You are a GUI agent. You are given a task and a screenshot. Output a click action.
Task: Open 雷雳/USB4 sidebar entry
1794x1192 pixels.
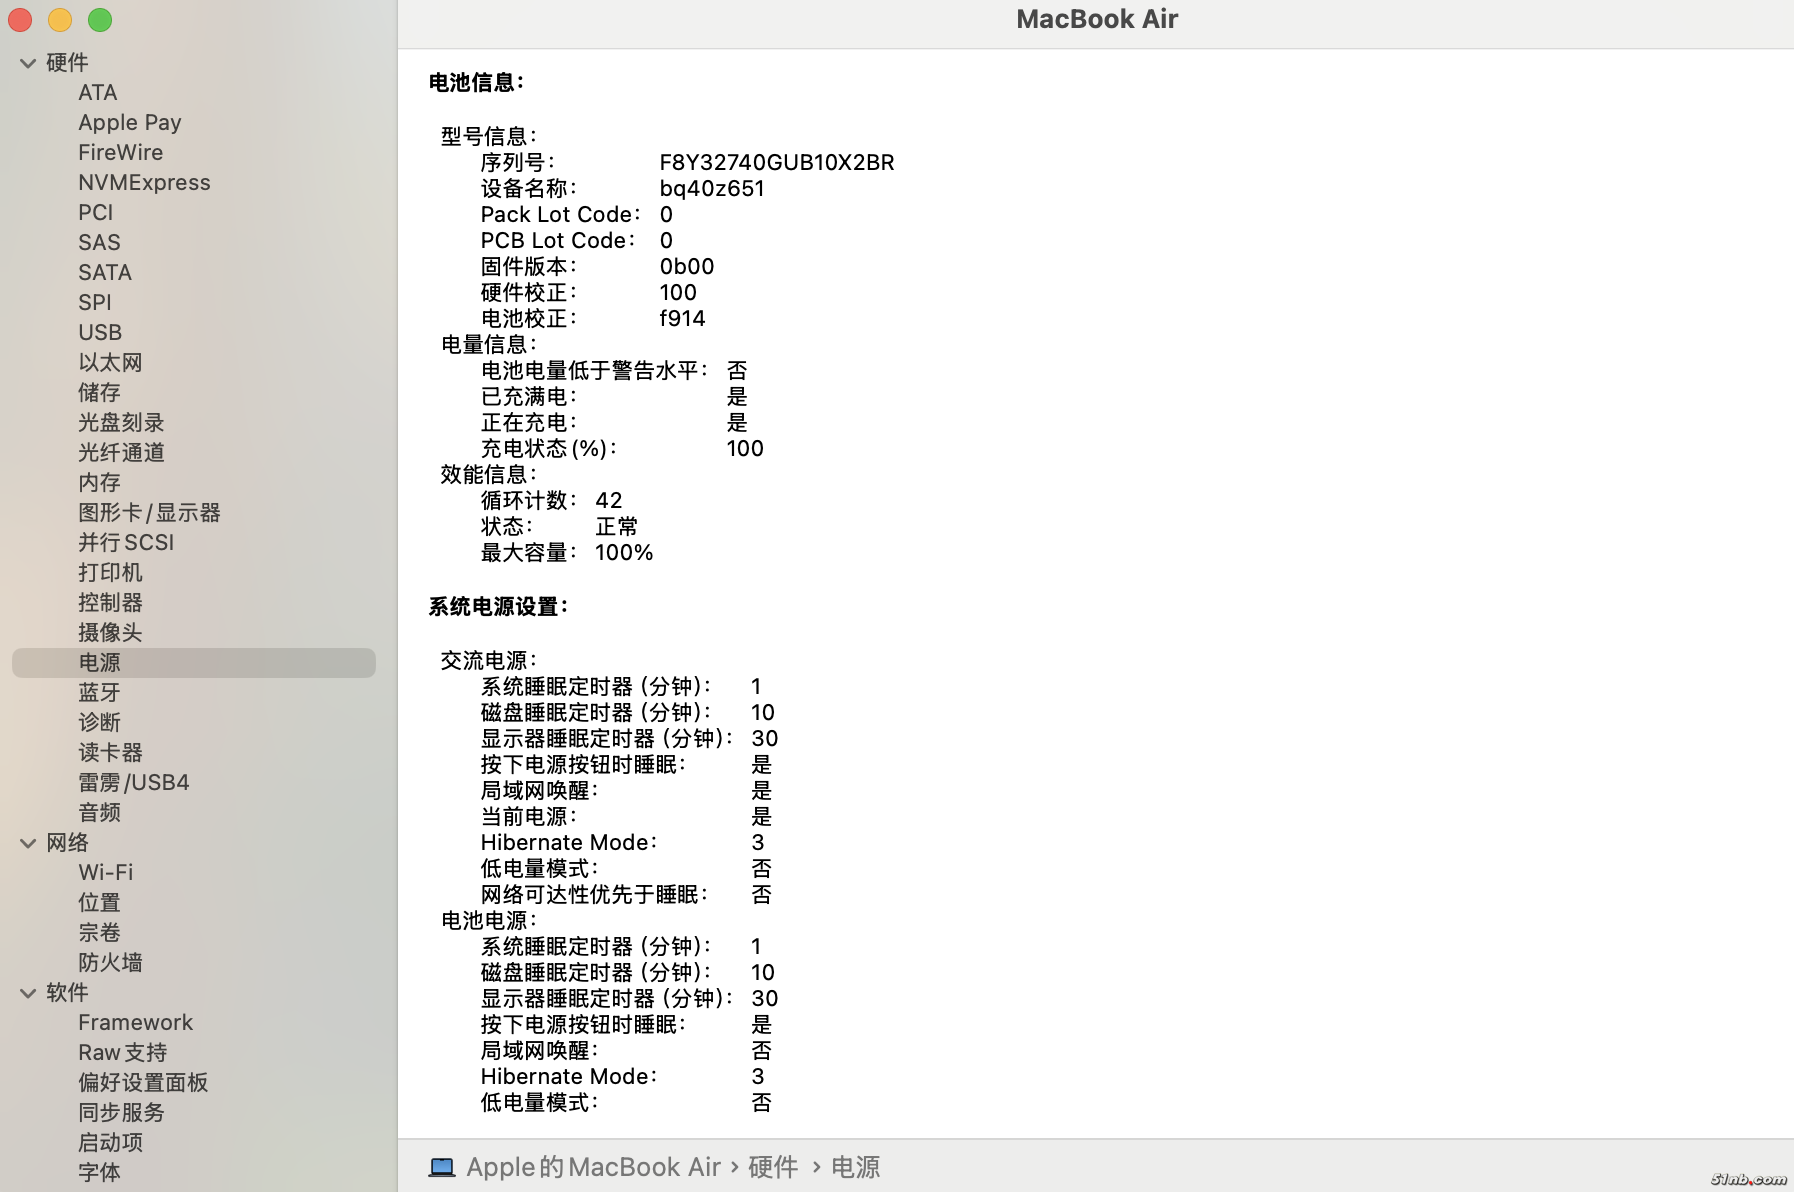click(133, 782)
